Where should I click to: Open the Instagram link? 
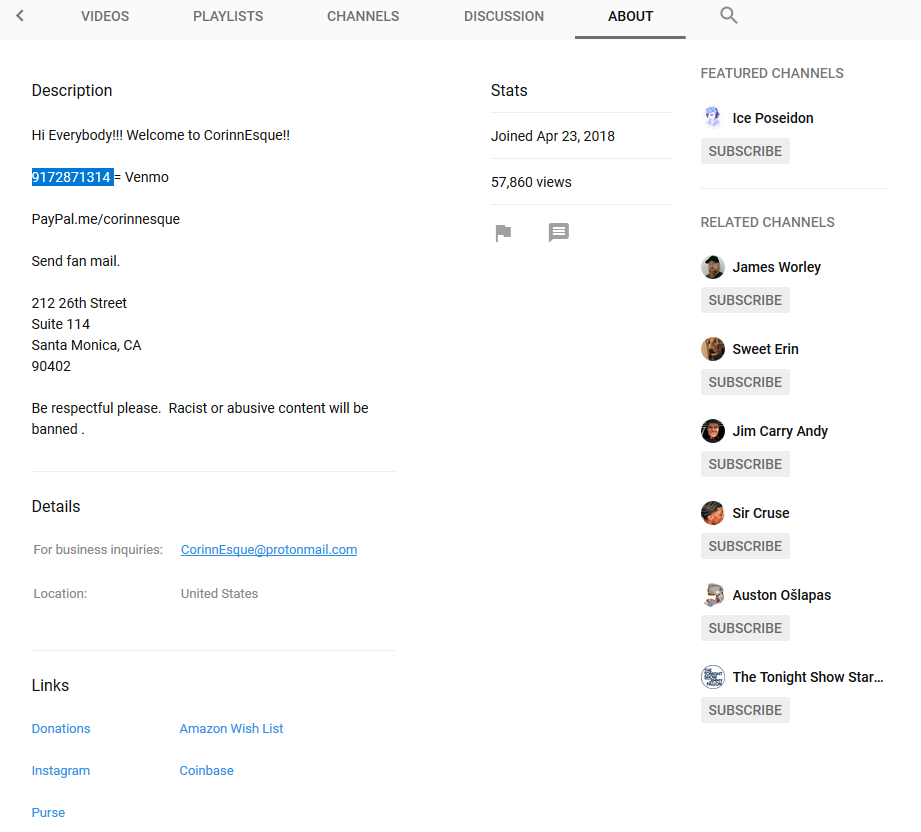[x=60, y=770]
